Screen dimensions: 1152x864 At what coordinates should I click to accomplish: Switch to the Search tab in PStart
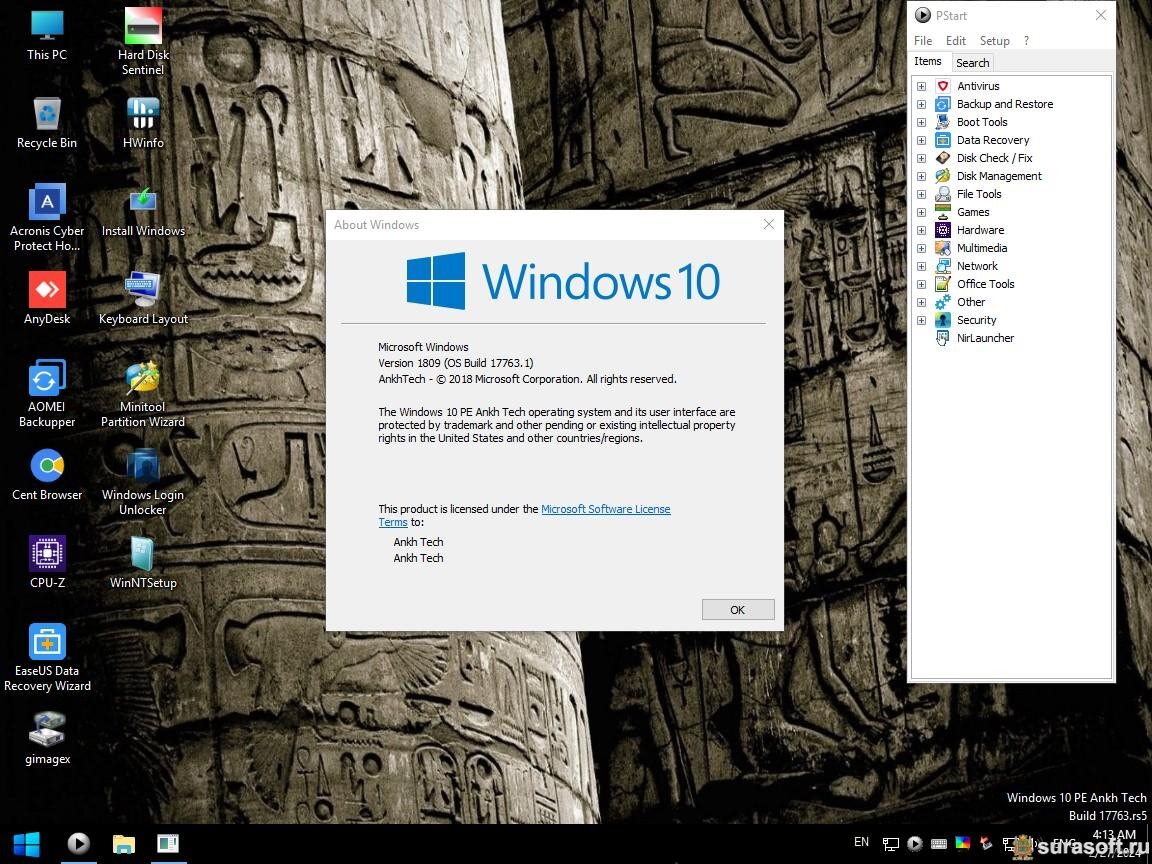(x=972, y=63)
